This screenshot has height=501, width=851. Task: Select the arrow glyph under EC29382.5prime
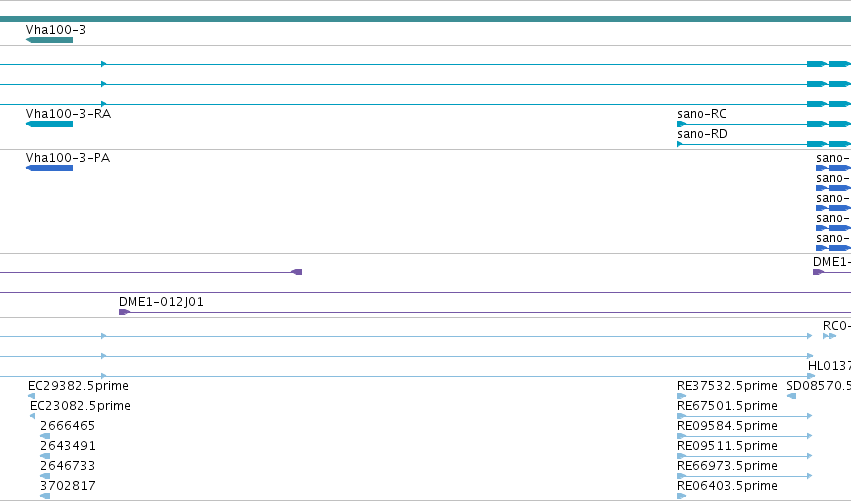pyautogui.click(x=31, y=396)
